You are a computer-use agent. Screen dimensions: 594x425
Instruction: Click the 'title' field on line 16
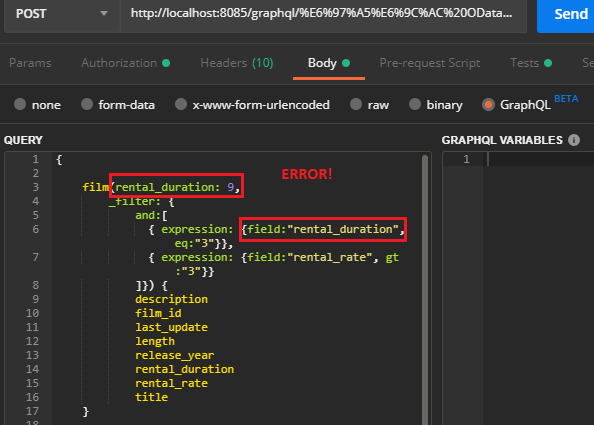[x=152, y=397]
